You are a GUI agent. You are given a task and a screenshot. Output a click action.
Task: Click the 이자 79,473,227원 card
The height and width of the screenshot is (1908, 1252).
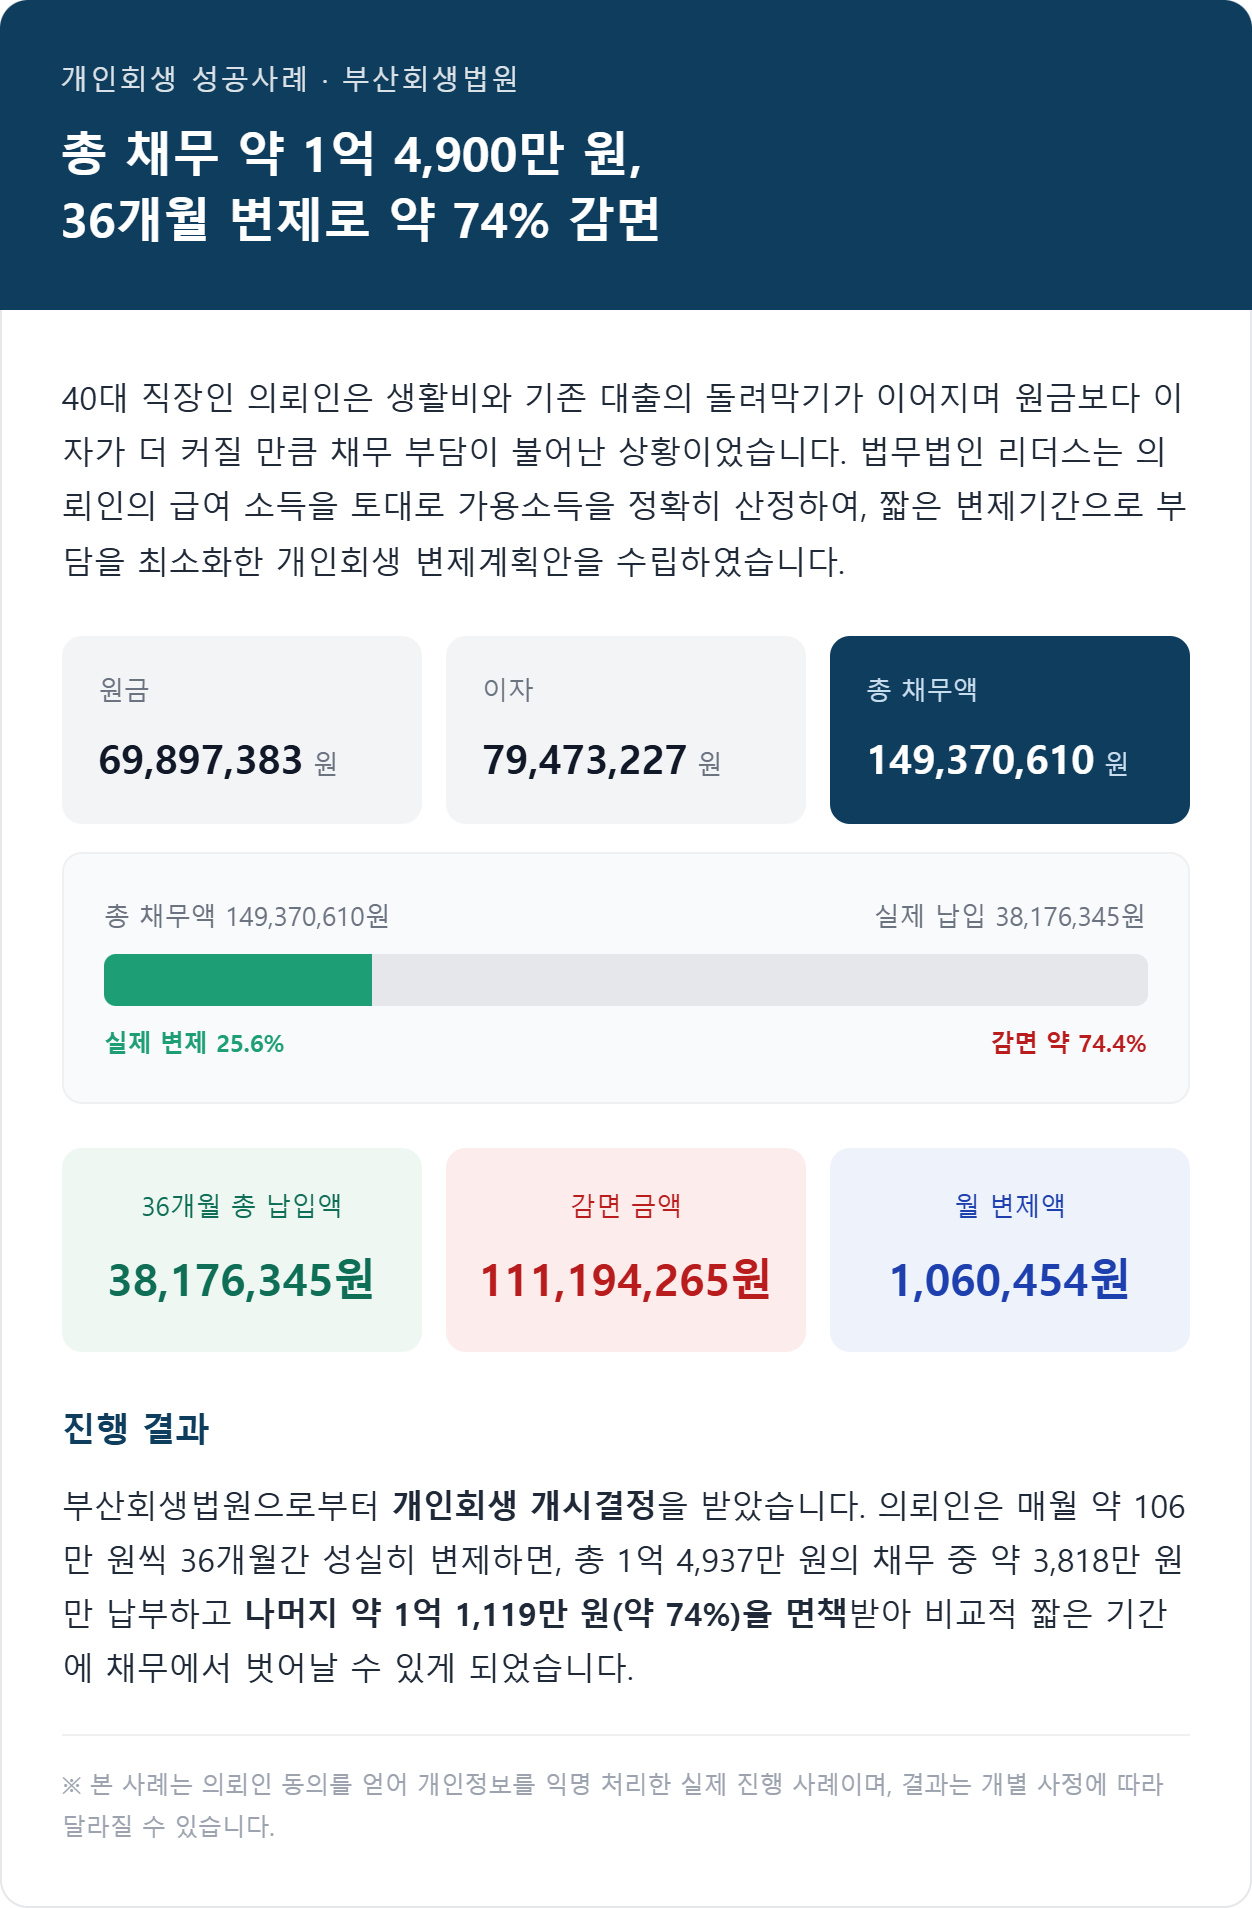626,730
